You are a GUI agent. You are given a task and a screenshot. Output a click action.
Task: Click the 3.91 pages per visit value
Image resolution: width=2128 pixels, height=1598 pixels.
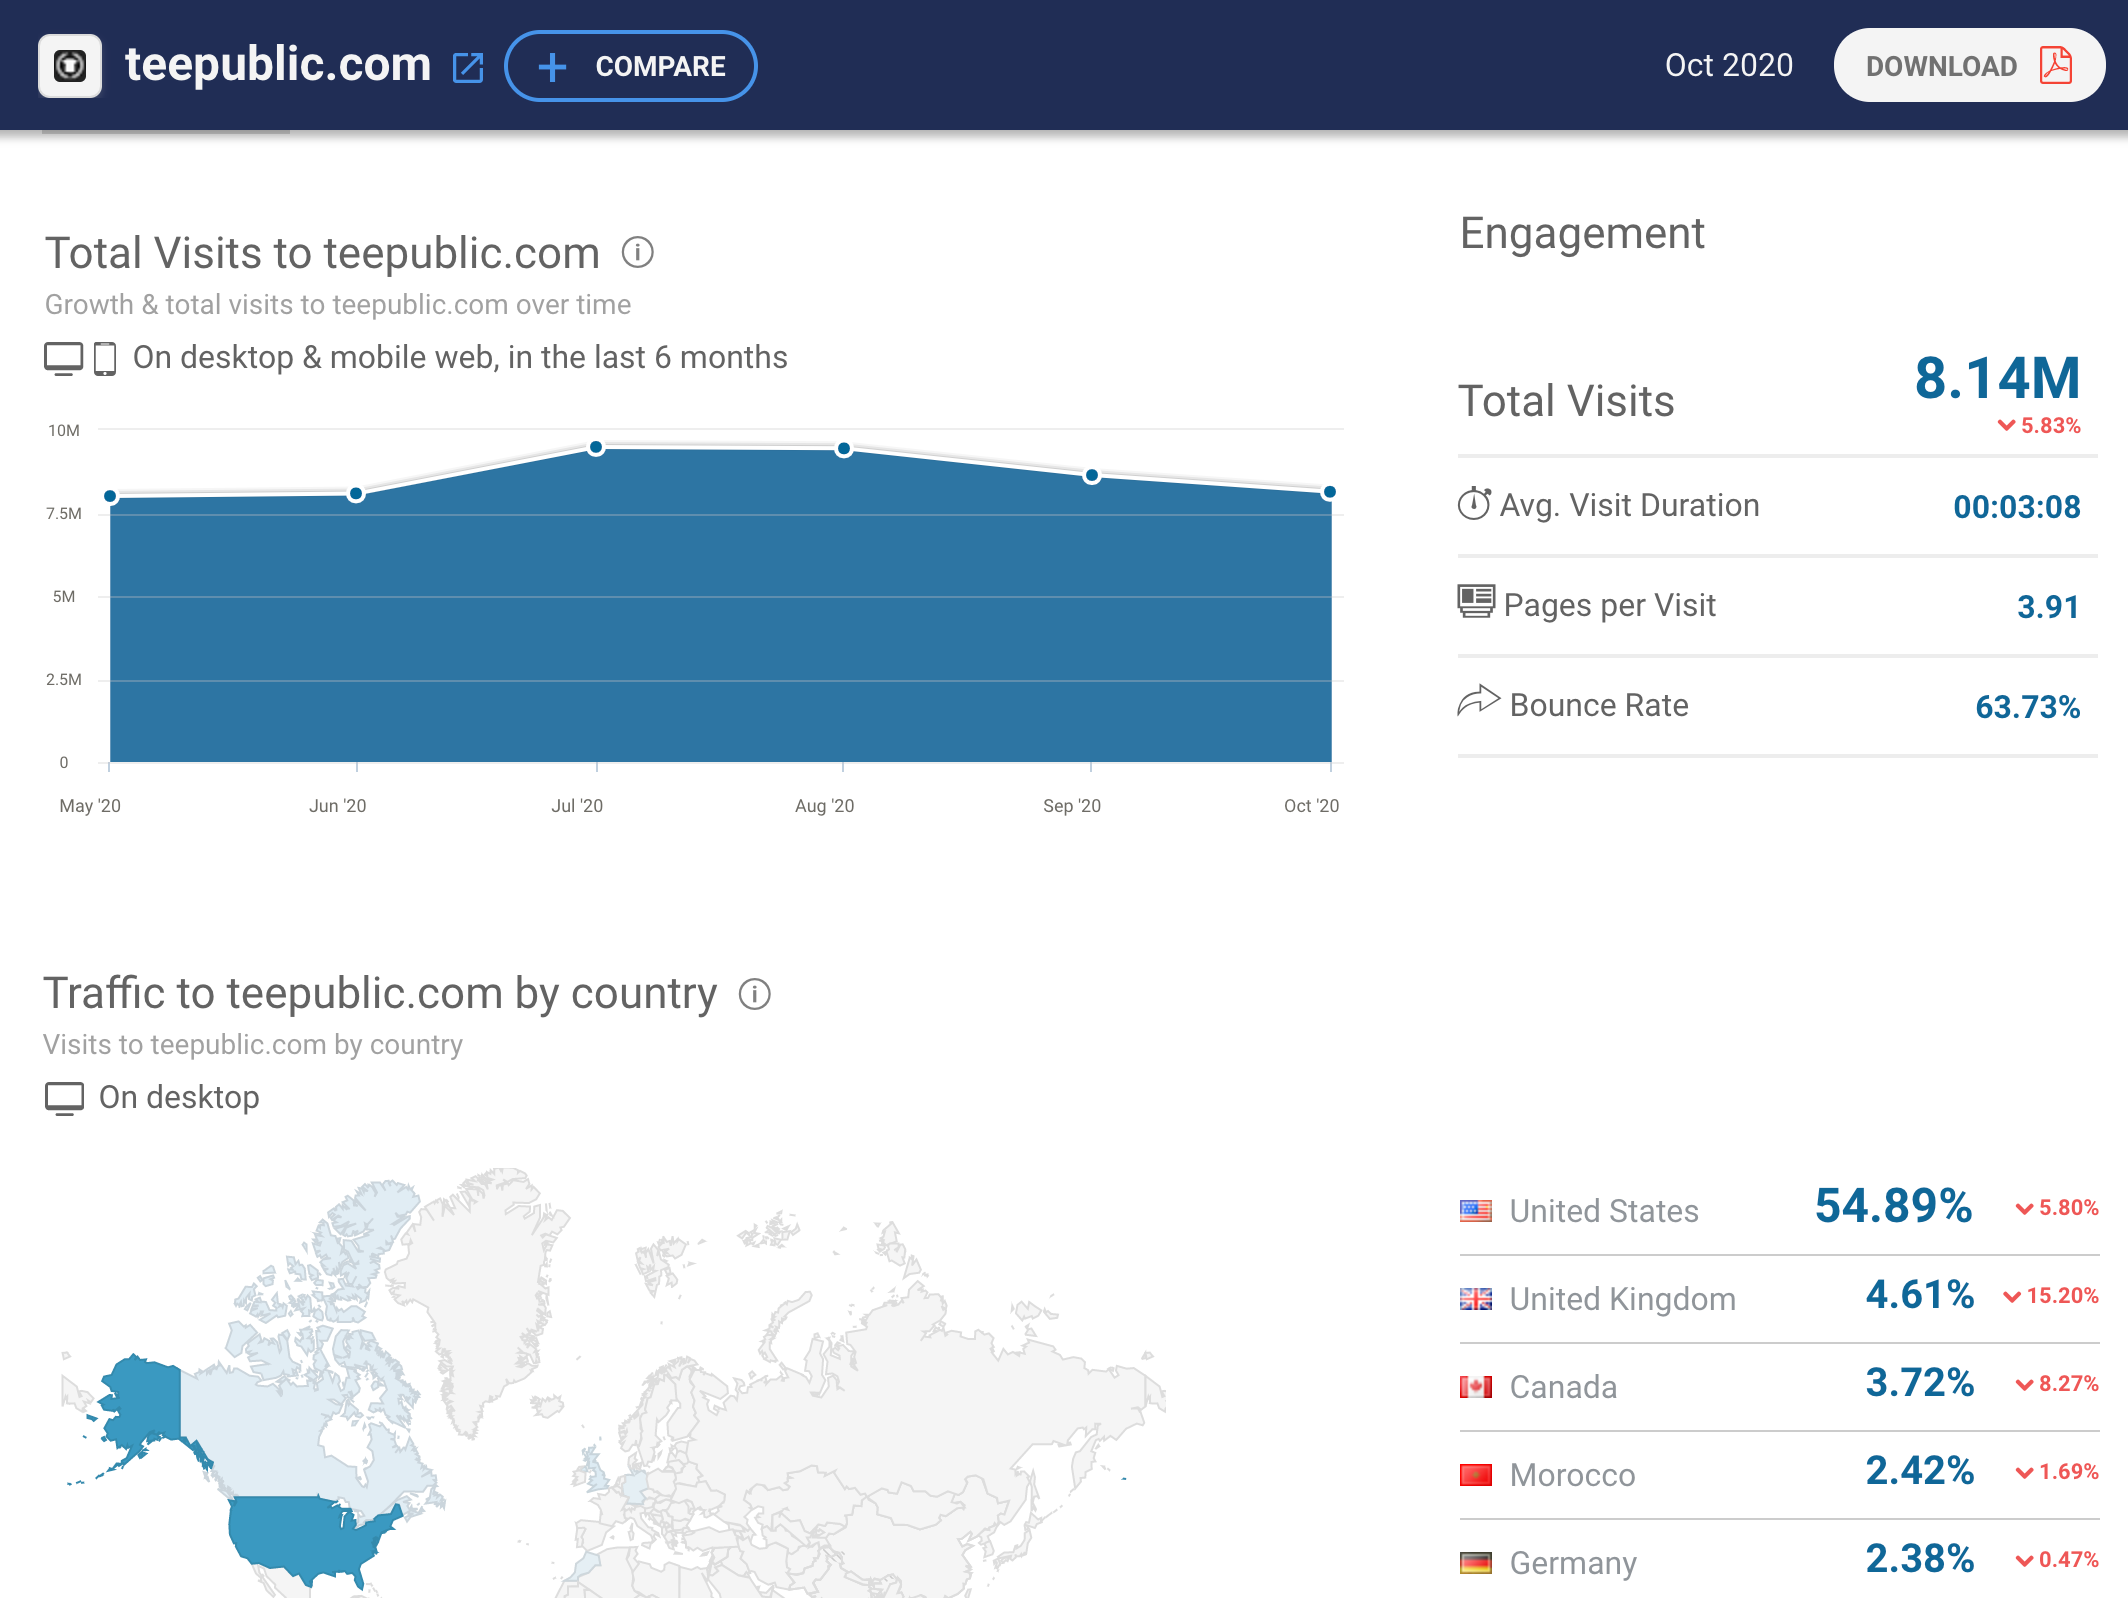pos(2048,607)
